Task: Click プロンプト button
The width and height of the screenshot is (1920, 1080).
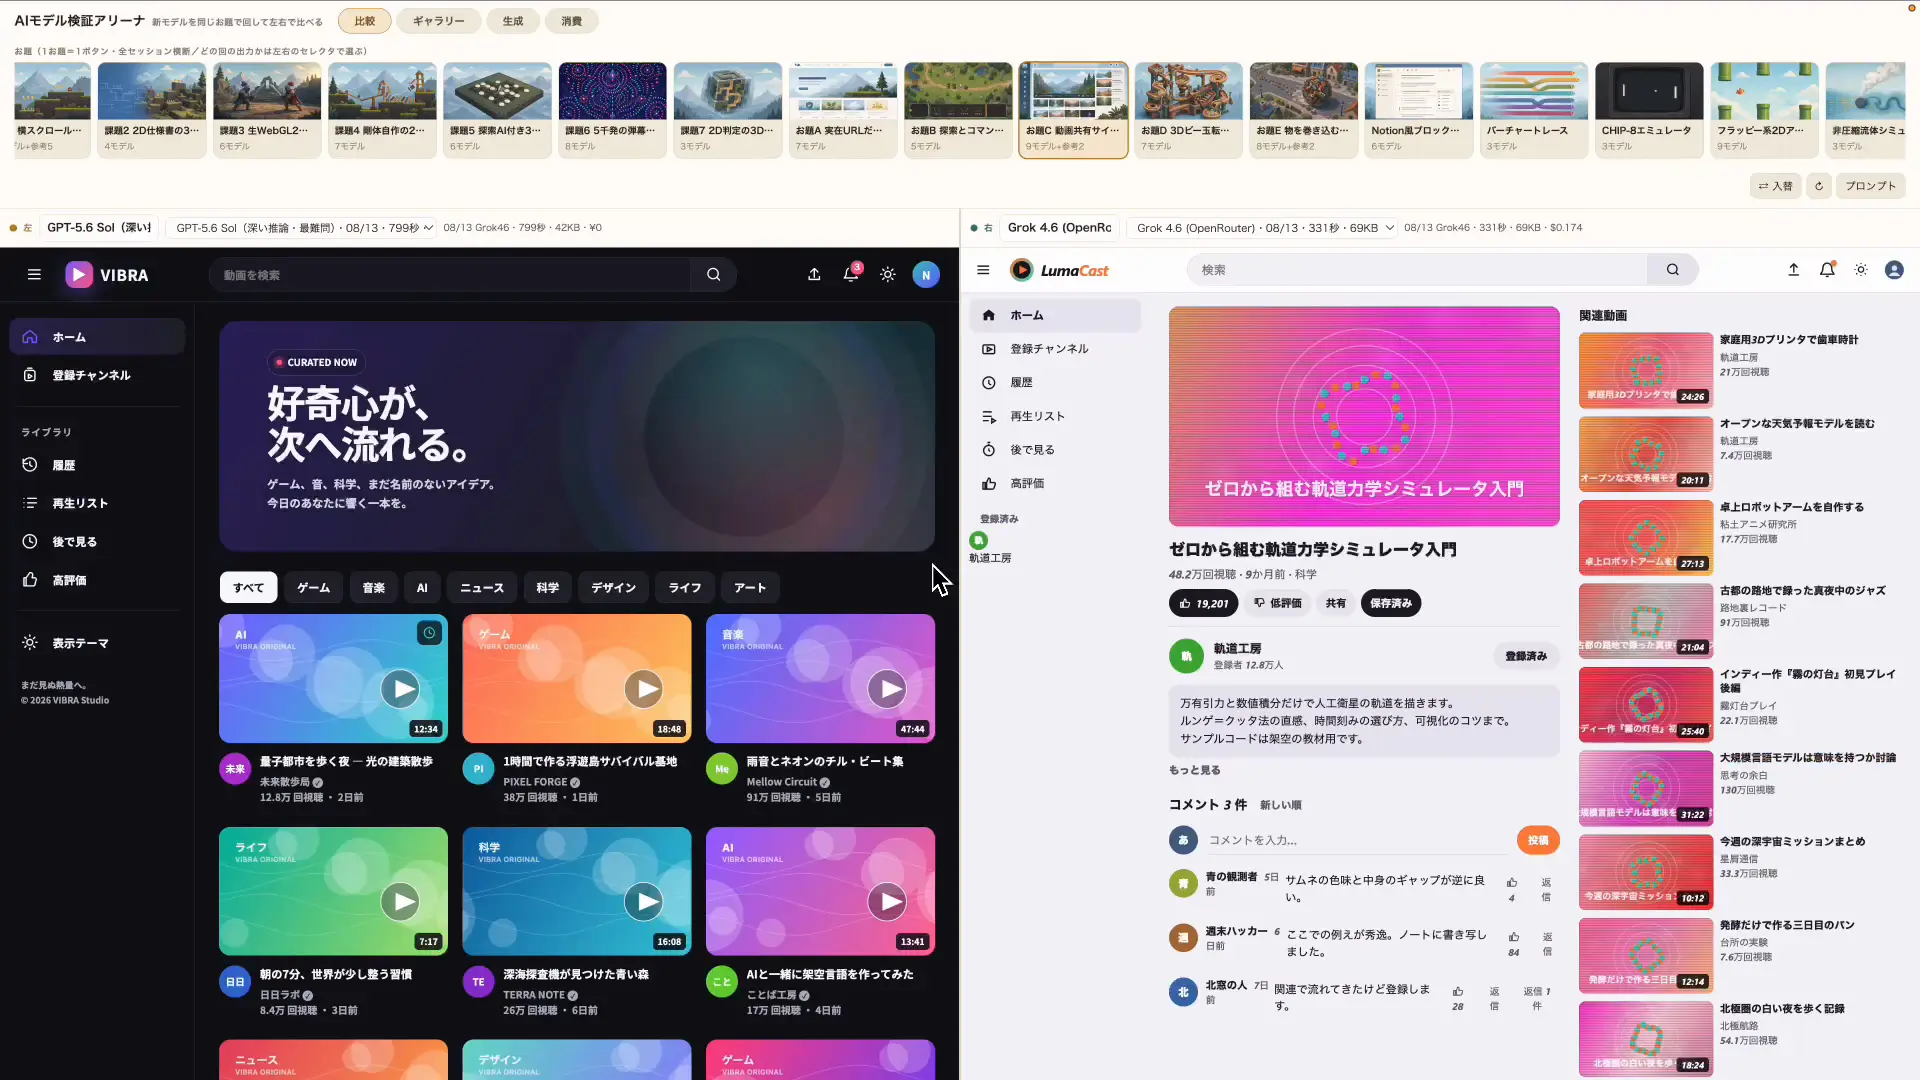Action: (x=1870, y=186)
